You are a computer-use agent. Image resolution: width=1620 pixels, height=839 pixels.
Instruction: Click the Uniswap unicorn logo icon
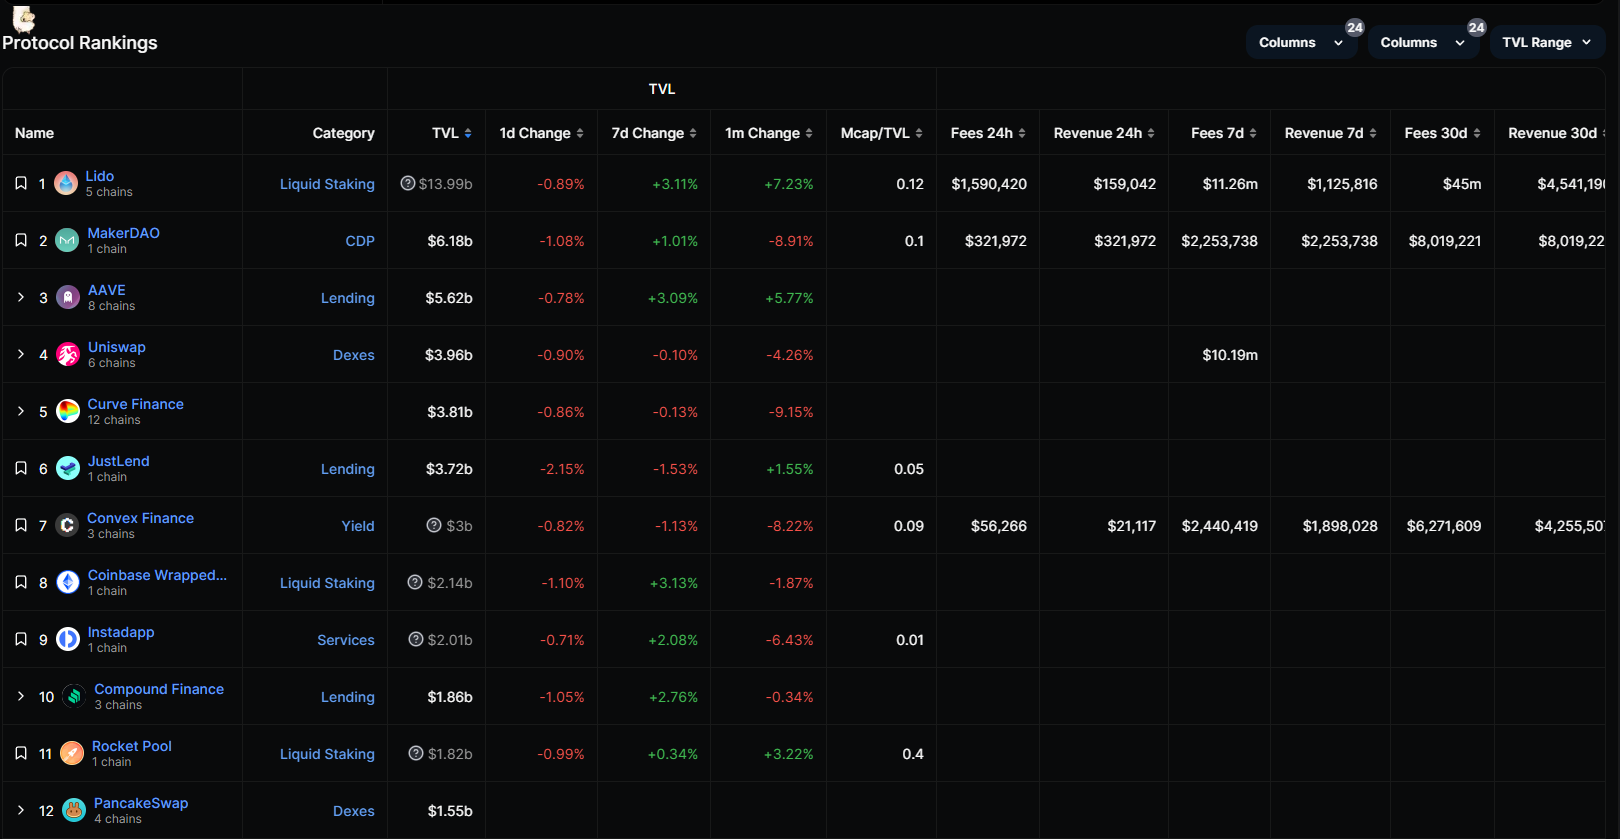point(68,354)
